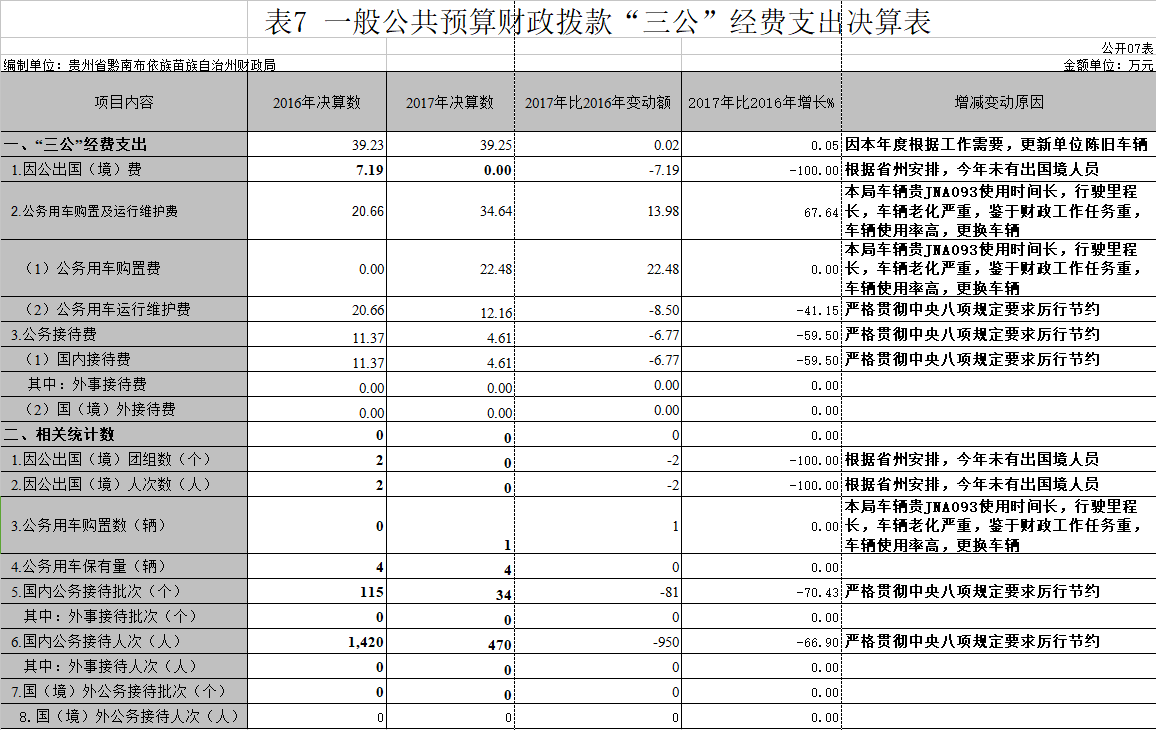Select the 增减变动原因 header cell

coord(999,102)
